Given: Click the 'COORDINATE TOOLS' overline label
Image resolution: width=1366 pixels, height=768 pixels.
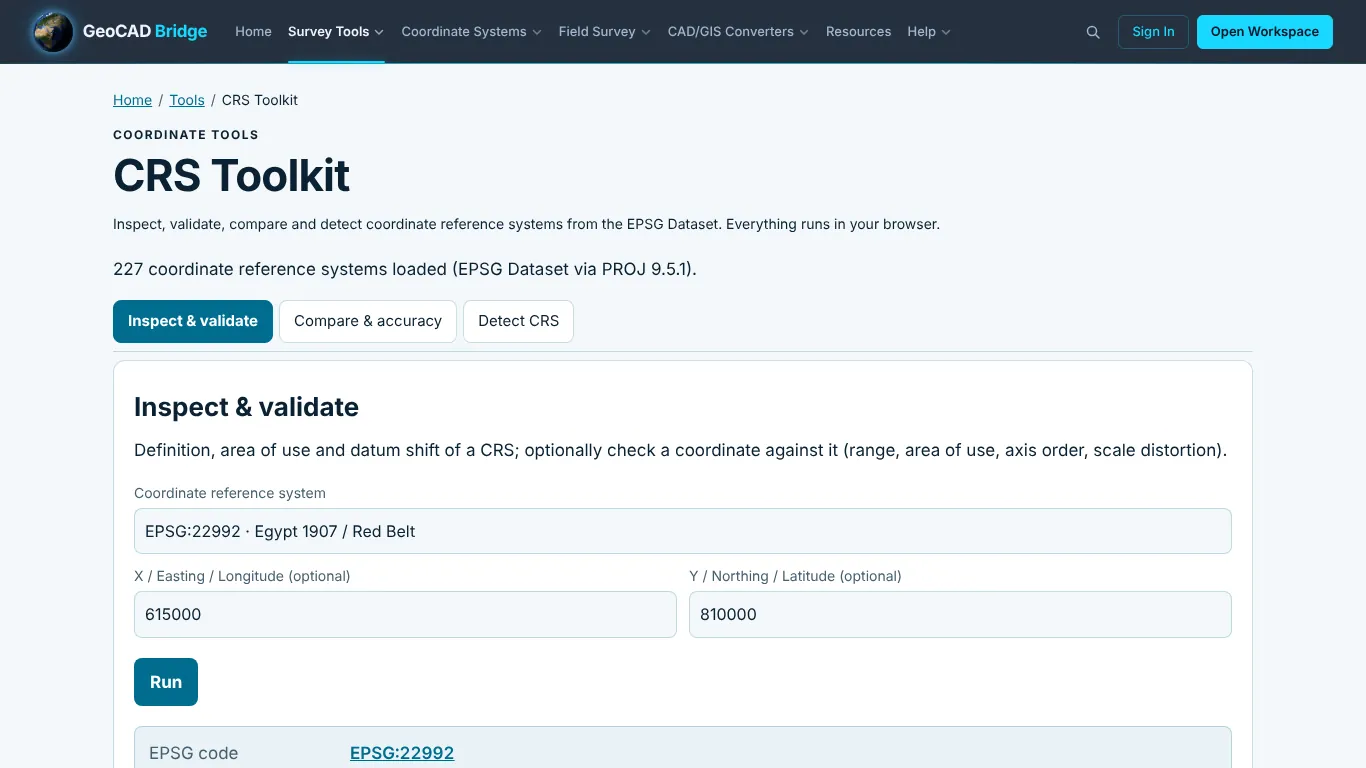Looking at the screenshot, I should tap(186, 135).
